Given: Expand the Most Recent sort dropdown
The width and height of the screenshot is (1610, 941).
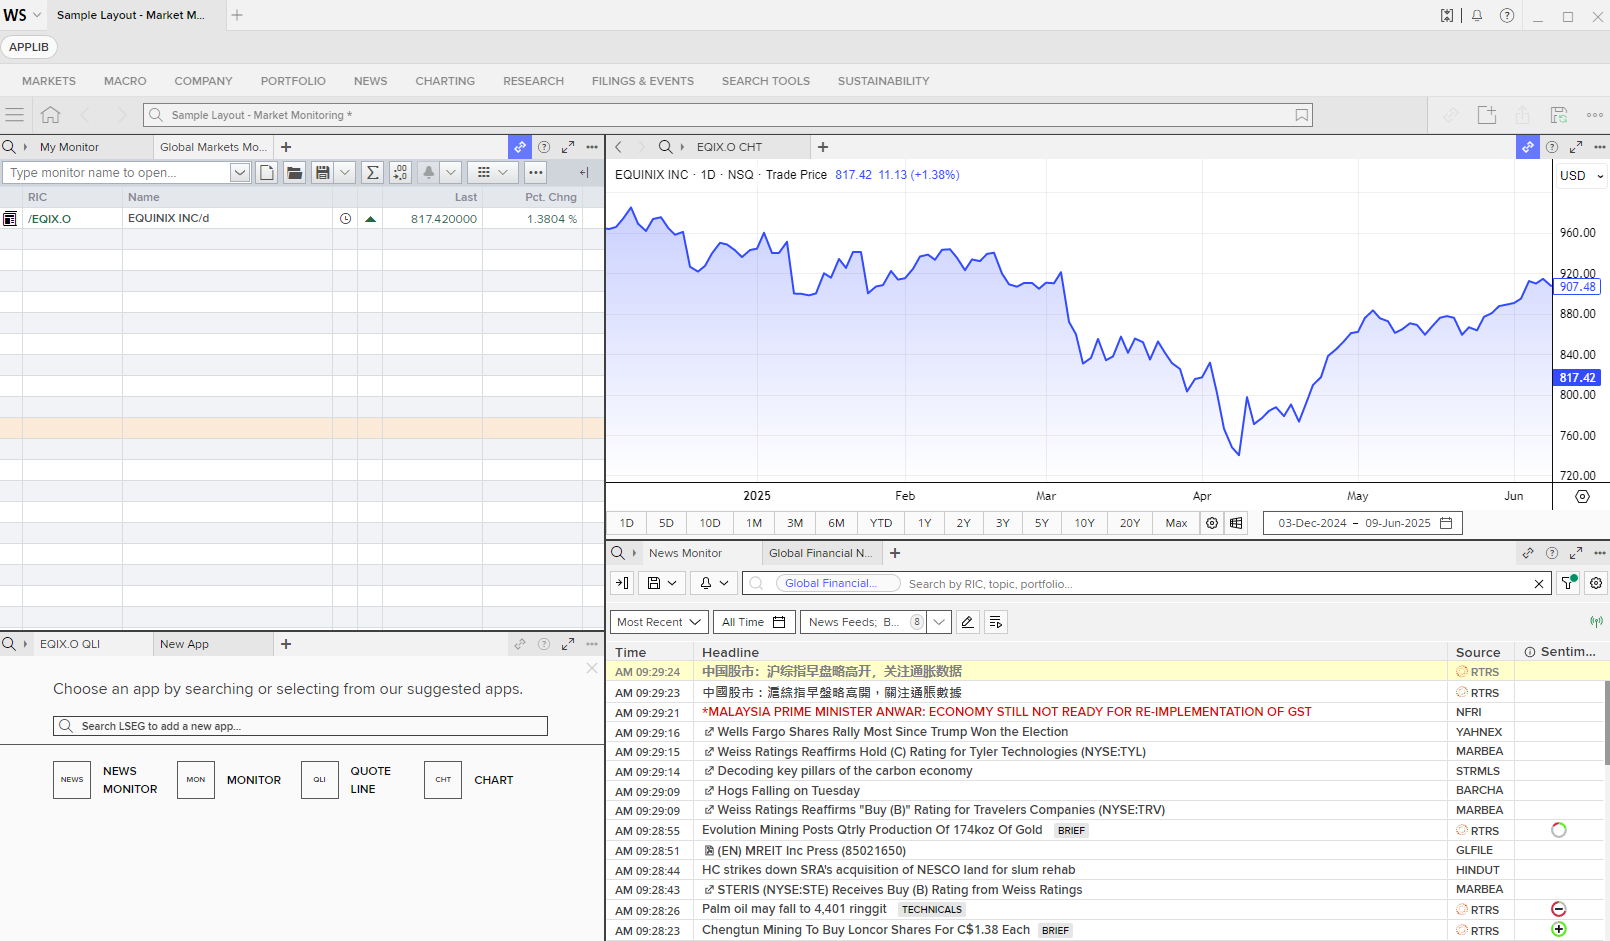Looking at the screenshot, I should (659, 622).
